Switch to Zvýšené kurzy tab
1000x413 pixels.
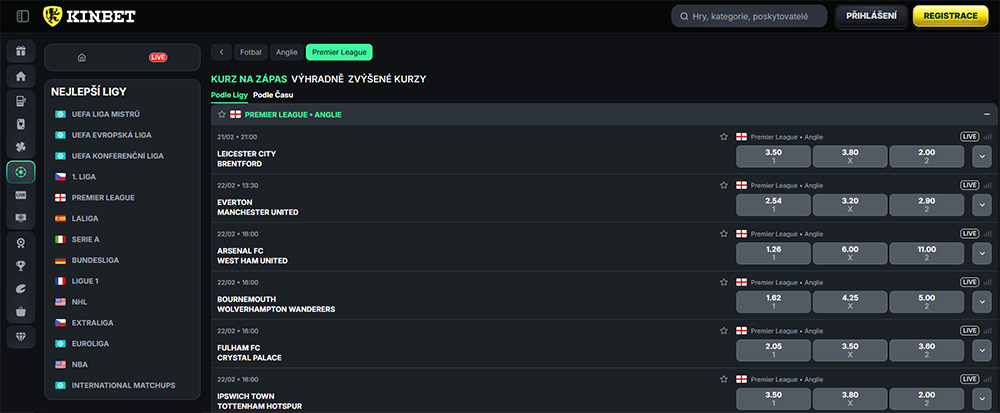coord(387,79)
